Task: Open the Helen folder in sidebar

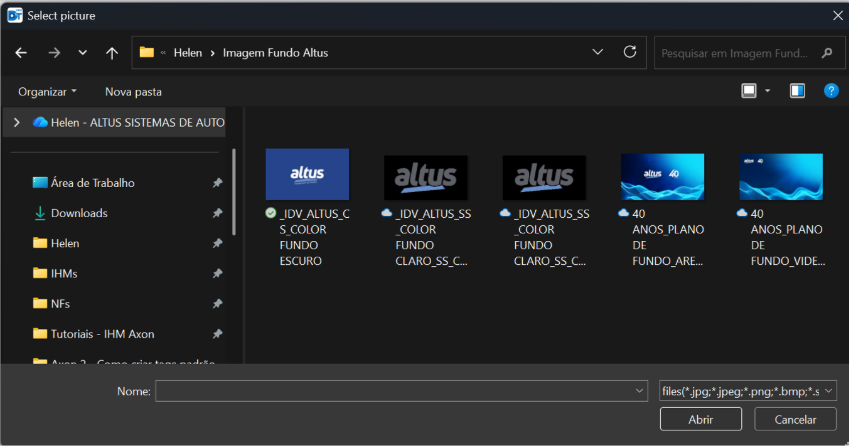Action: pyautogui.click(x=65, y=244)
